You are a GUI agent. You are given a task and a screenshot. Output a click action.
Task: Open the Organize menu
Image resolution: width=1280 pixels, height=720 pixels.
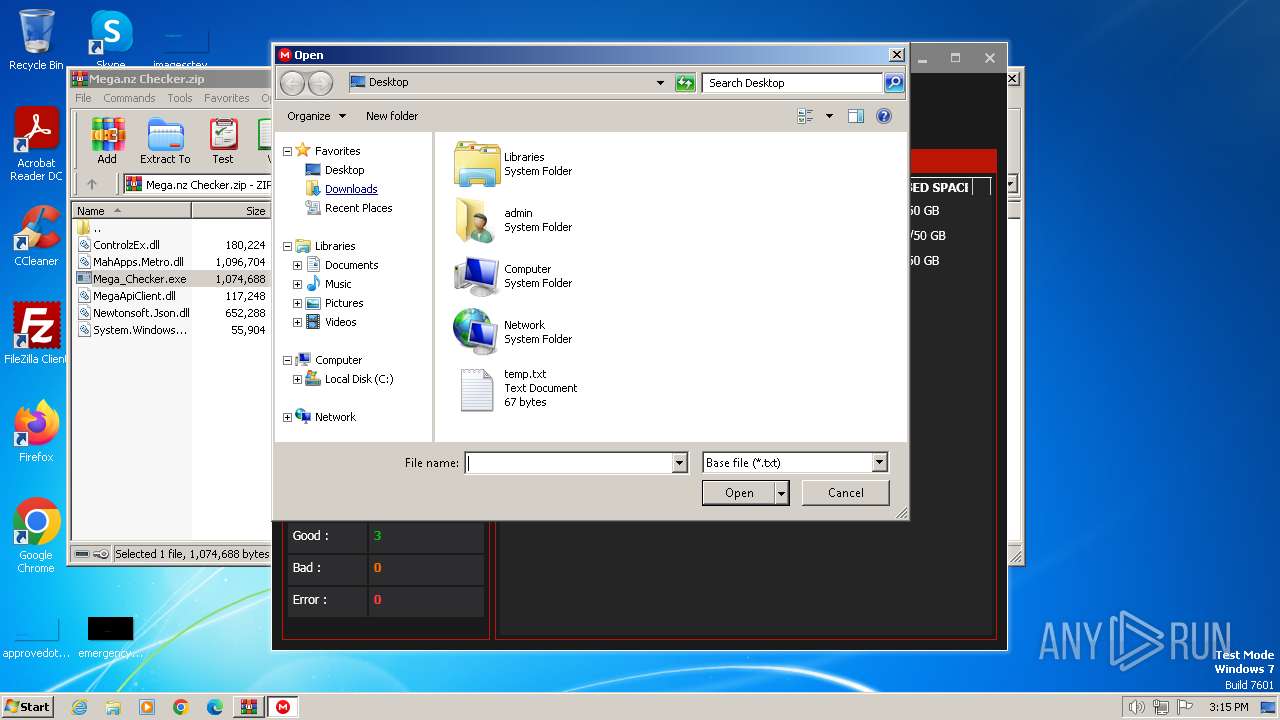point(316,116)
